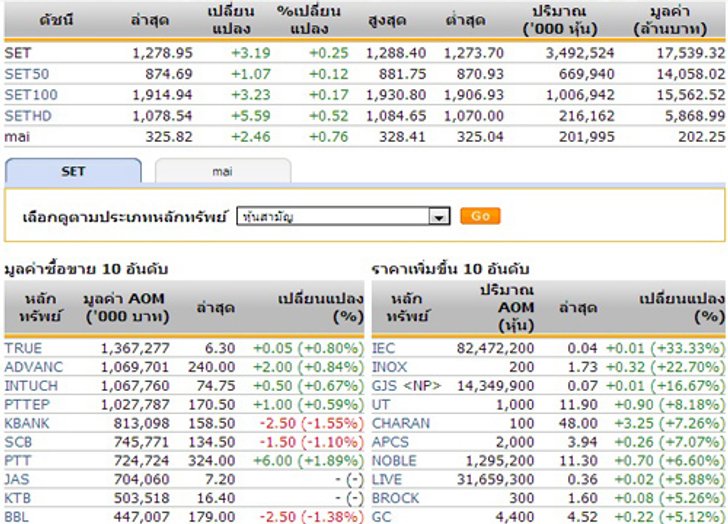
Task: Click the ล่าสุด header in index table
Action: point(150,20)
